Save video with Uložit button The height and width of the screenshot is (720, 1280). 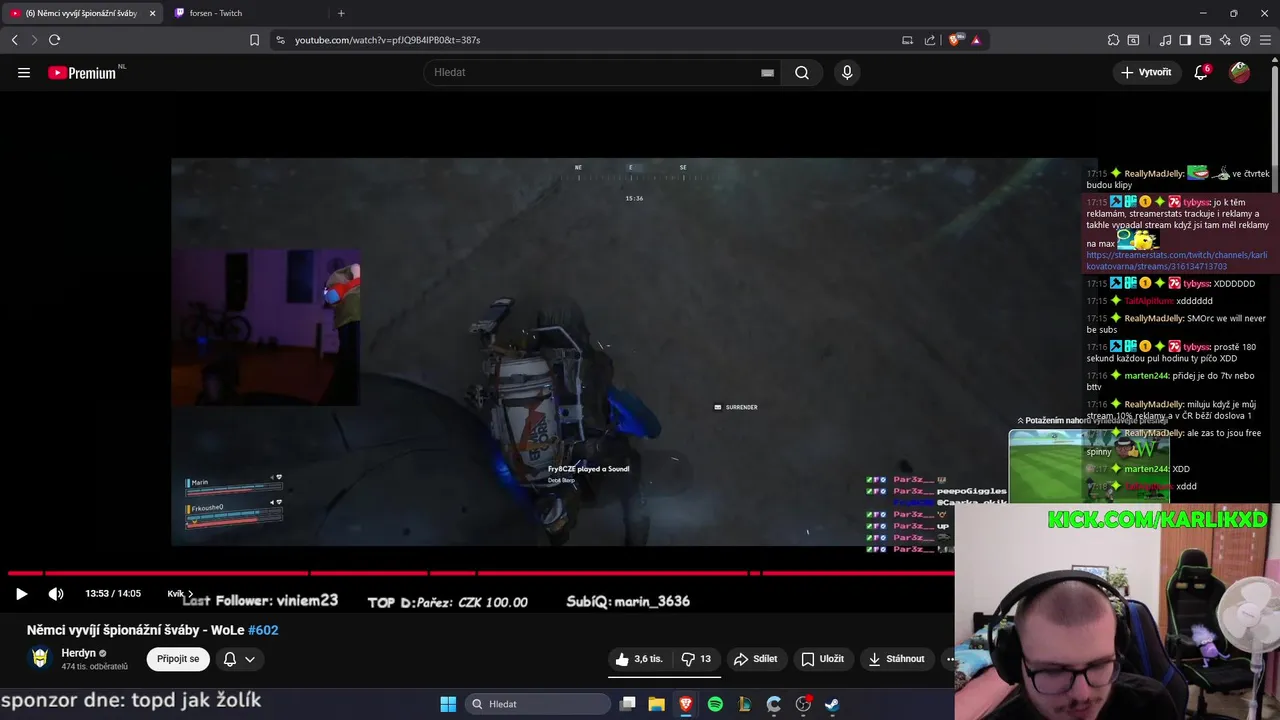click(822, 659)
